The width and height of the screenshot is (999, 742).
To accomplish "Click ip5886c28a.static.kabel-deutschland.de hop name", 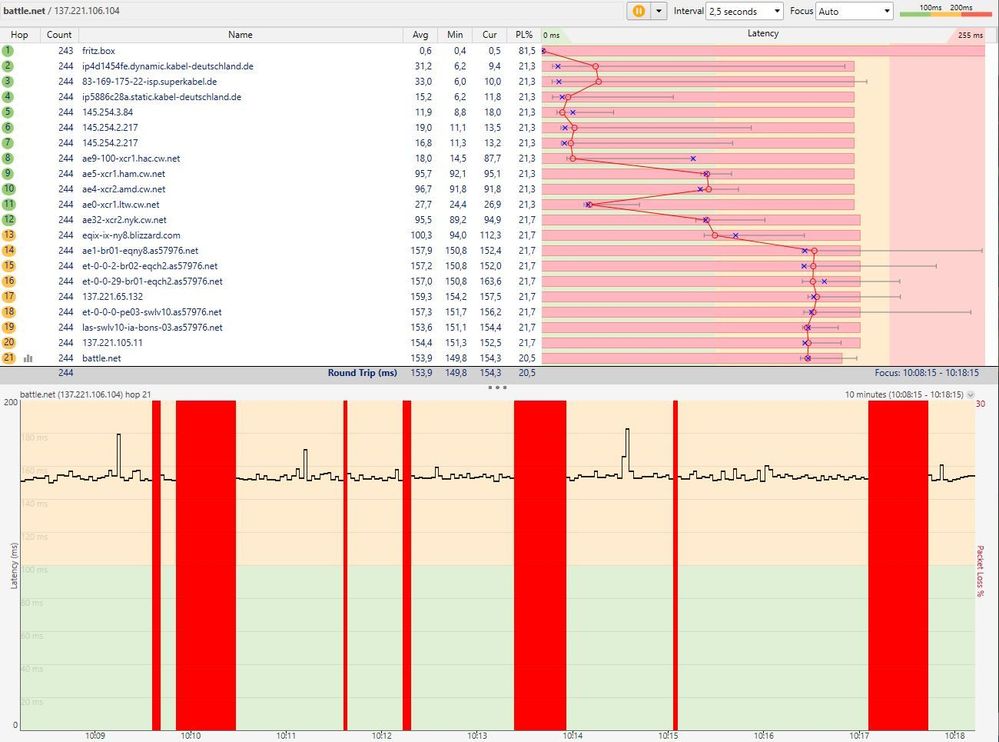I will pyautogui.click(x=161, y=97).
